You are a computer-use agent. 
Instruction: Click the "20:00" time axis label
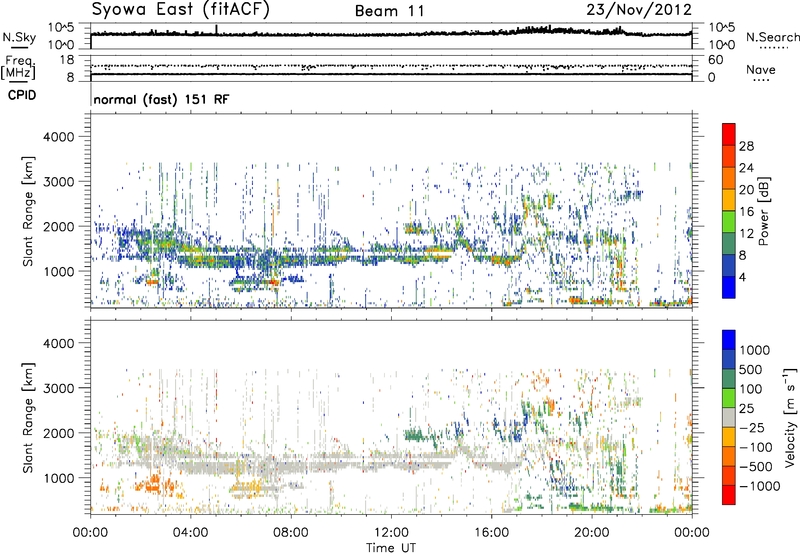(591, 533)
